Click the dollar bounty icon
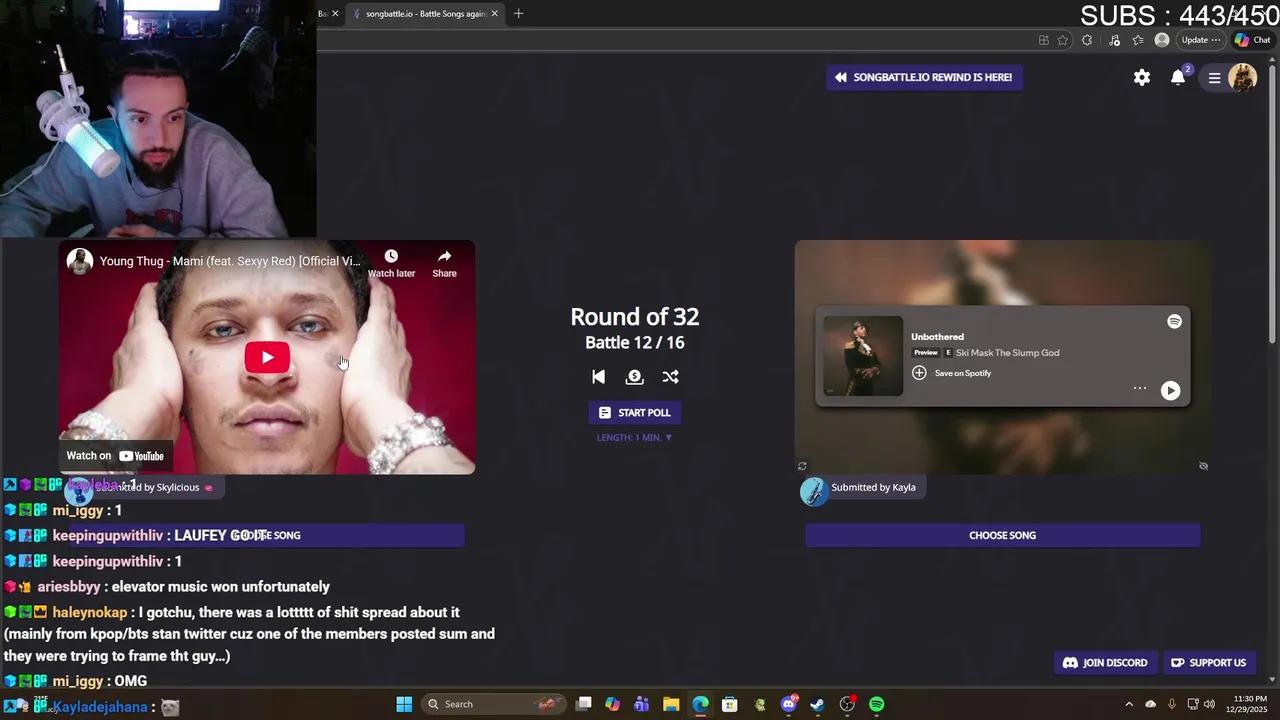Viewport: 1280px width, 720px height. [x=634, y=377]
